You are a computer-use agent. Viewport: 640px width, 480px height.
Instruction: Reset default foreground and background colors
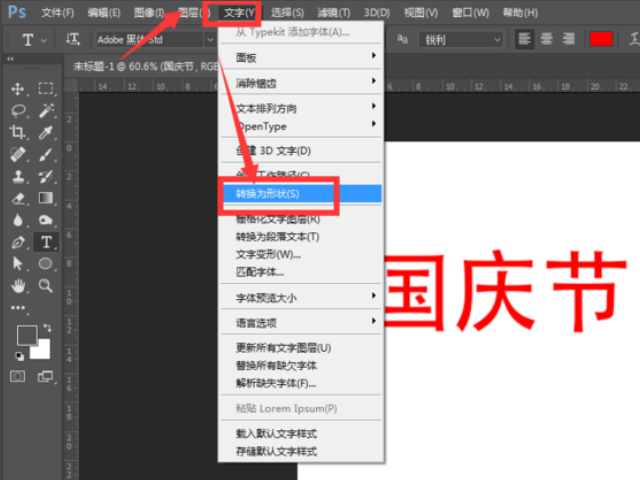[x=19, y=356]
